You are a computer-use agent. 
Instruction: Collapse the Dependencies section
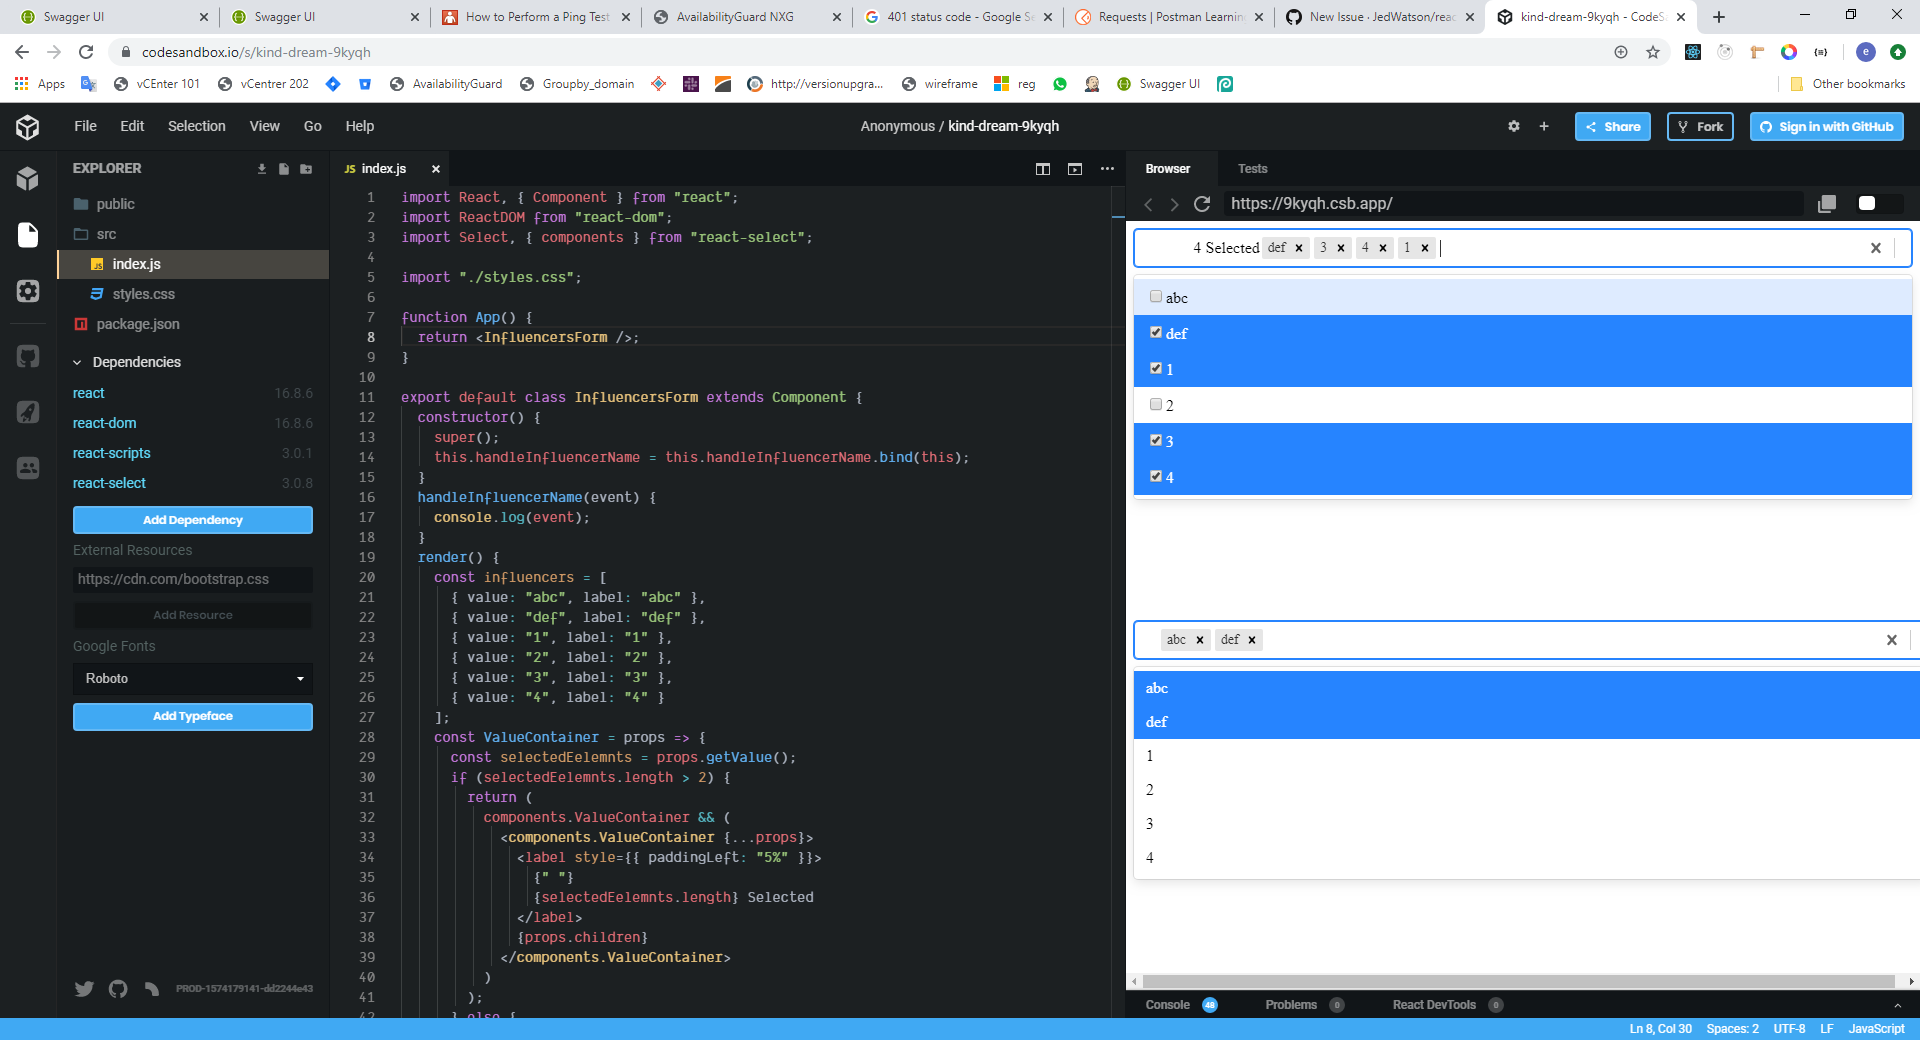click(x=76, y=362)
